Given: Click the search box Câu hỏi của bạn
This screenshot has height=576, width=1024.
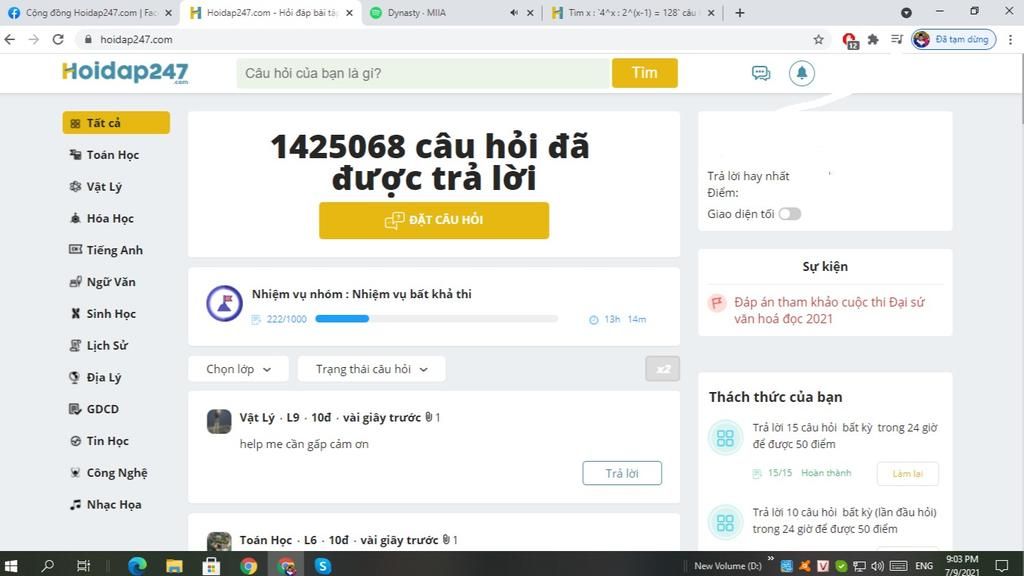Looking at the screenshot, I should pos(424,72).
